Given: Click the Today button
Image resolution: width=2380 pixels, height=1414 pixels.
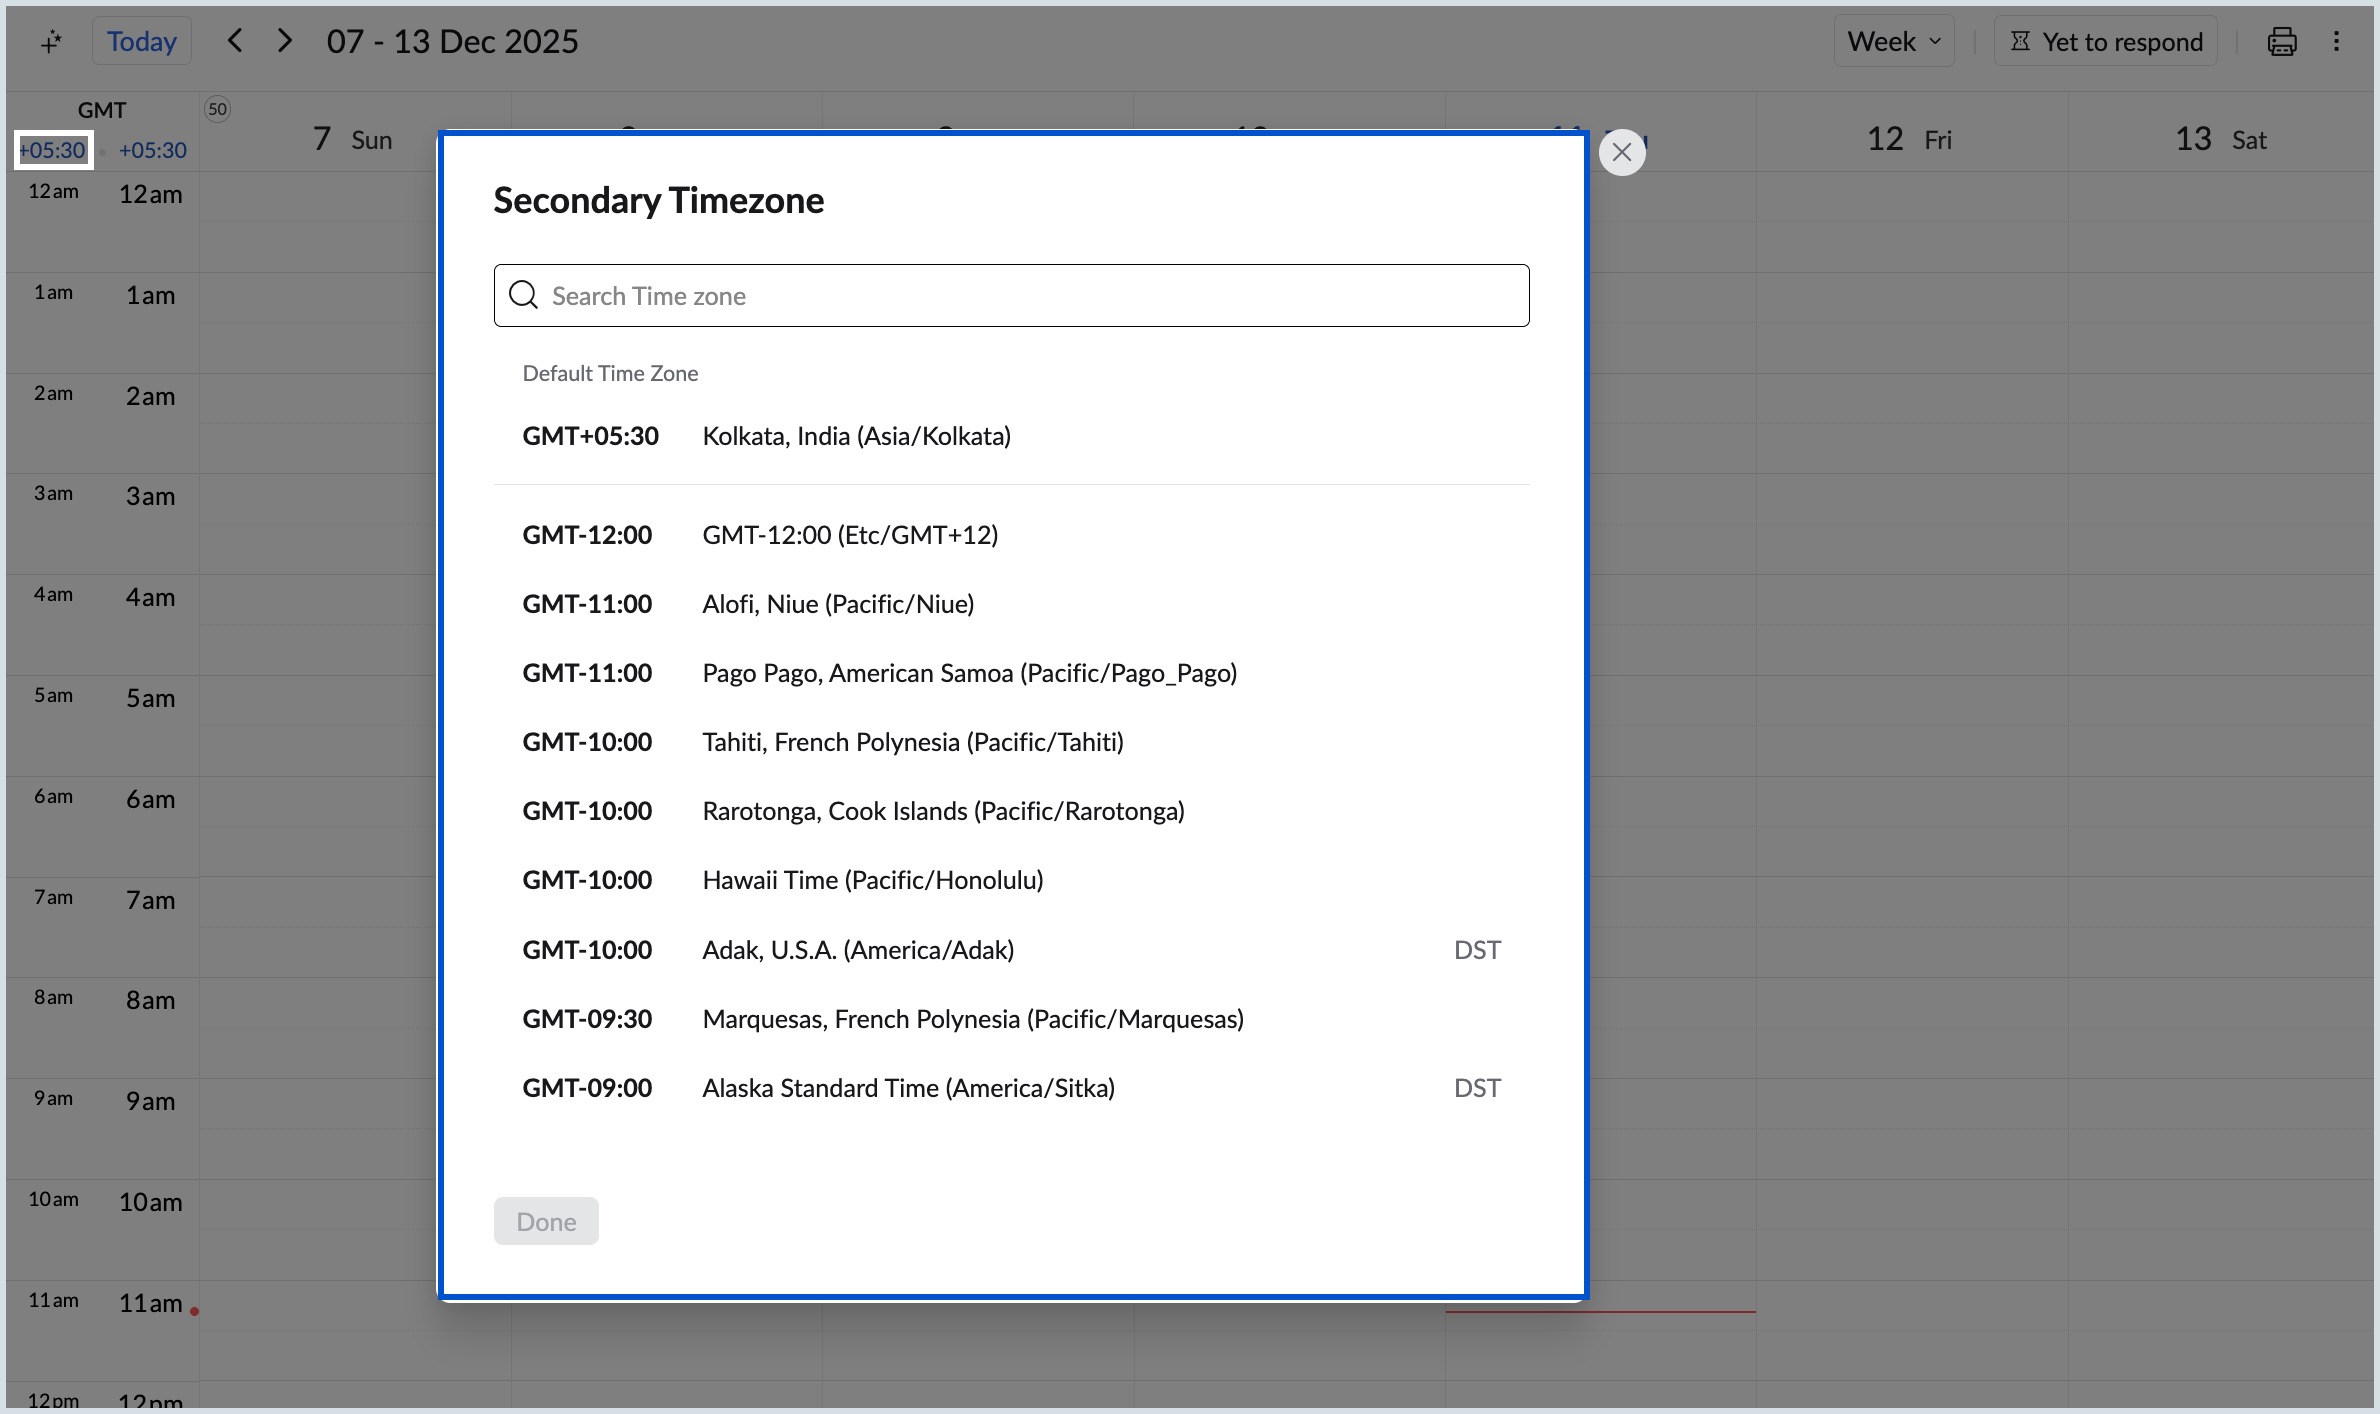Looking at the screenshot, I should 140,41.
